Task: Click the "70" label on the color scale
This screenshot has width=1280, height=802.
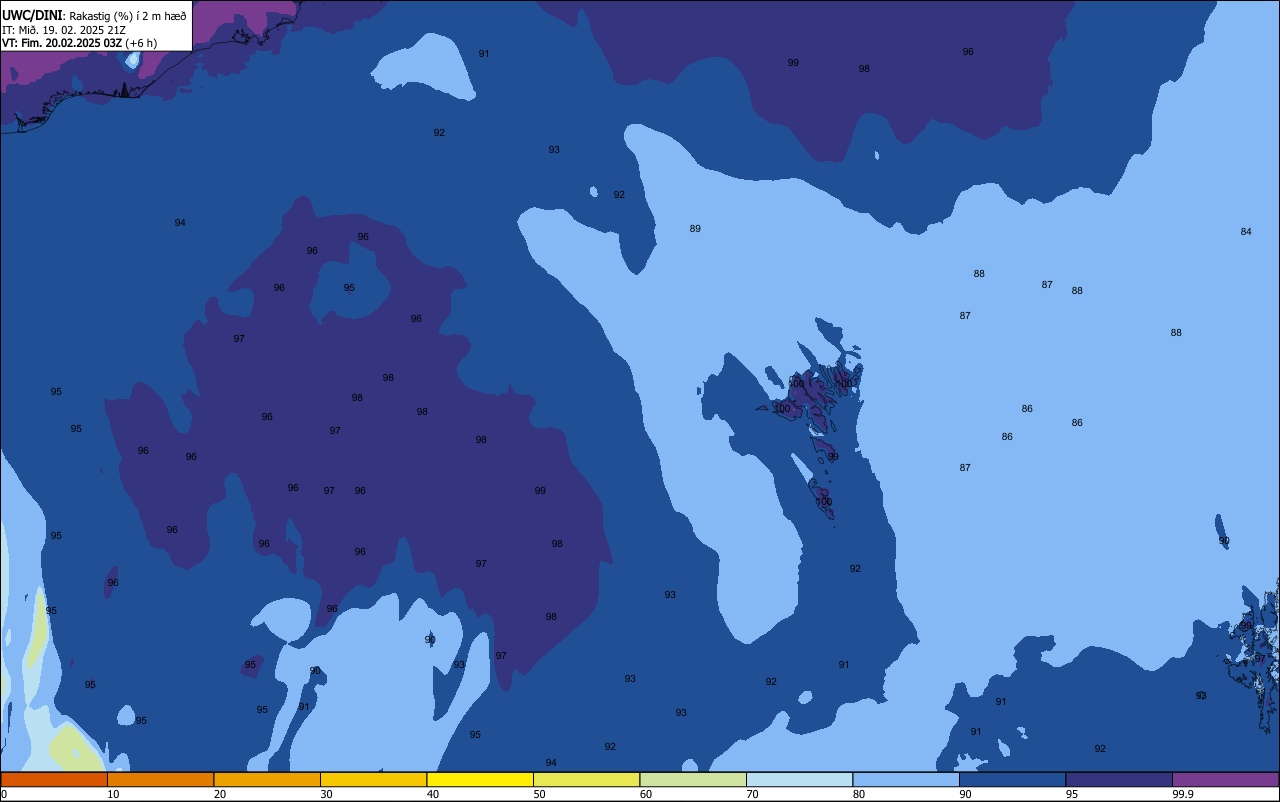Action: (x=752, y=794)
